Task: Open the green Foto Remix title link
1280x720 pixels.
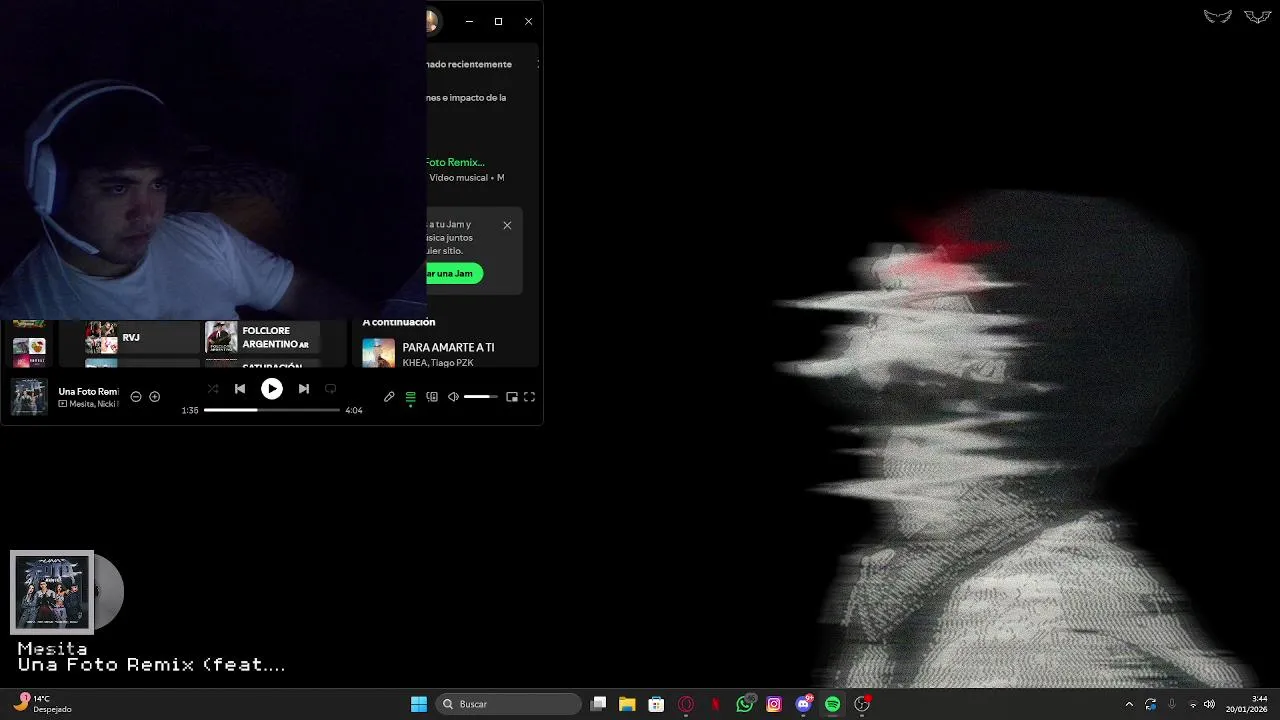Action: [455, 162]
